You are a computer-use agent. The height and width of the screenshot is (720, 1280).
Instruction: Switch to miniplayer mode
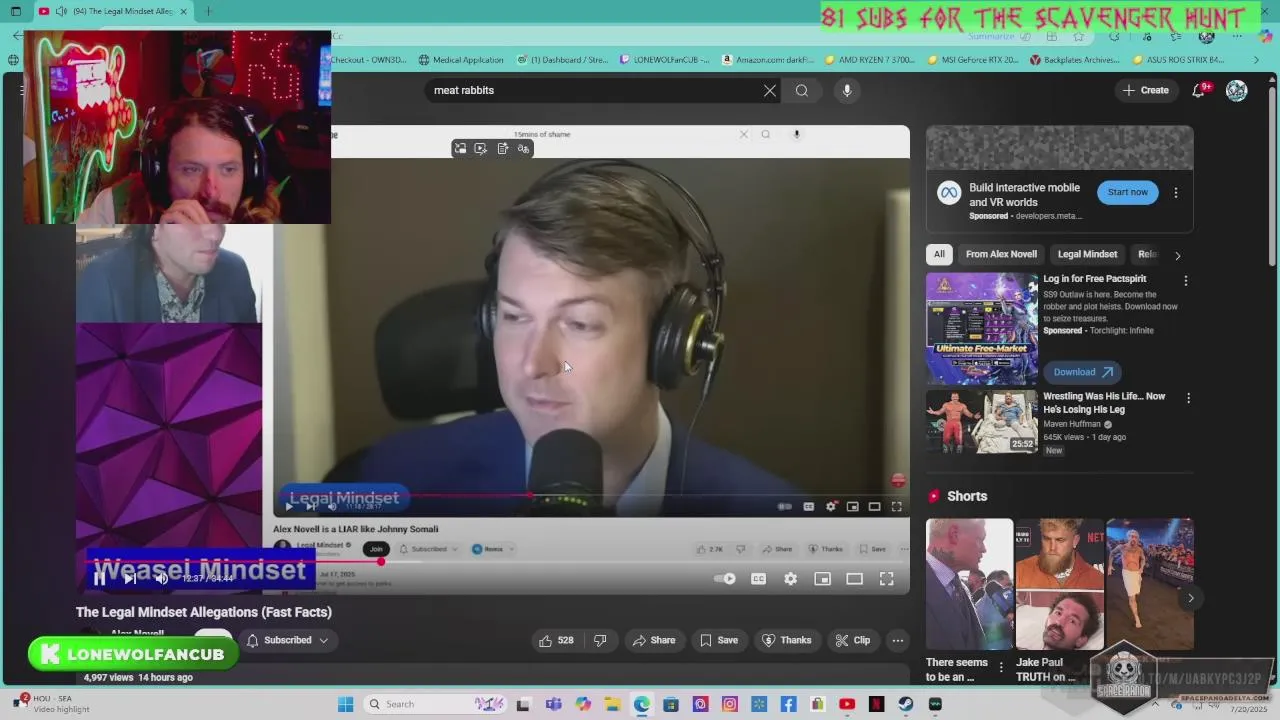point(822,579)
